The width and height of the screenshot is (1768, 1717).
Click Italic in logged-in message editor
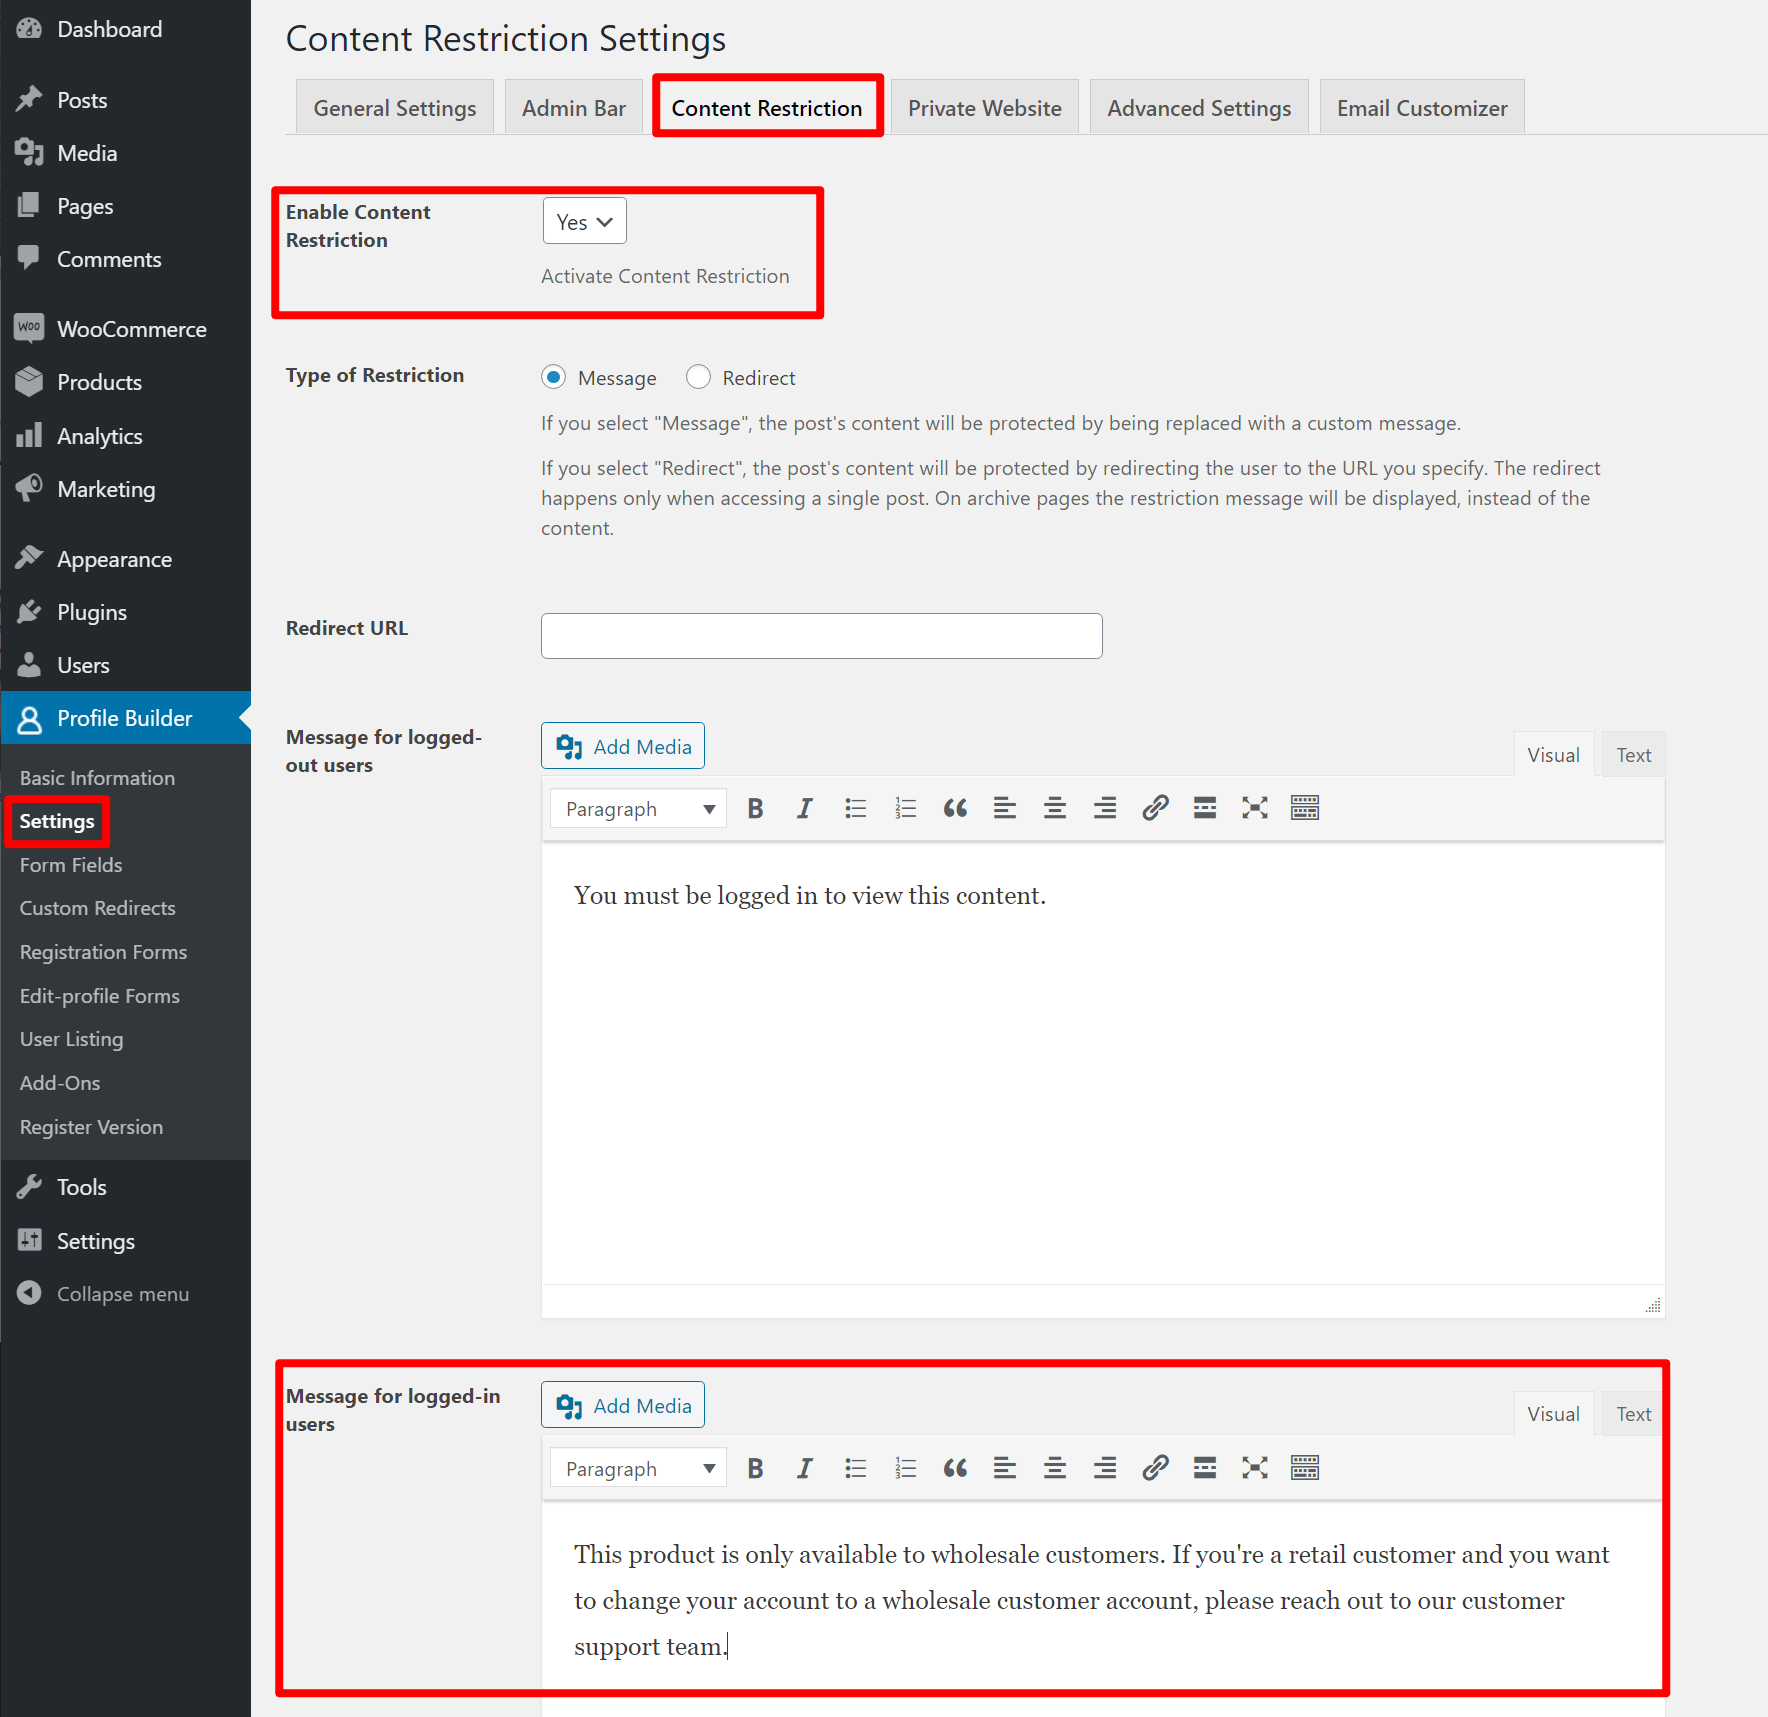[x=805, y=1468]
